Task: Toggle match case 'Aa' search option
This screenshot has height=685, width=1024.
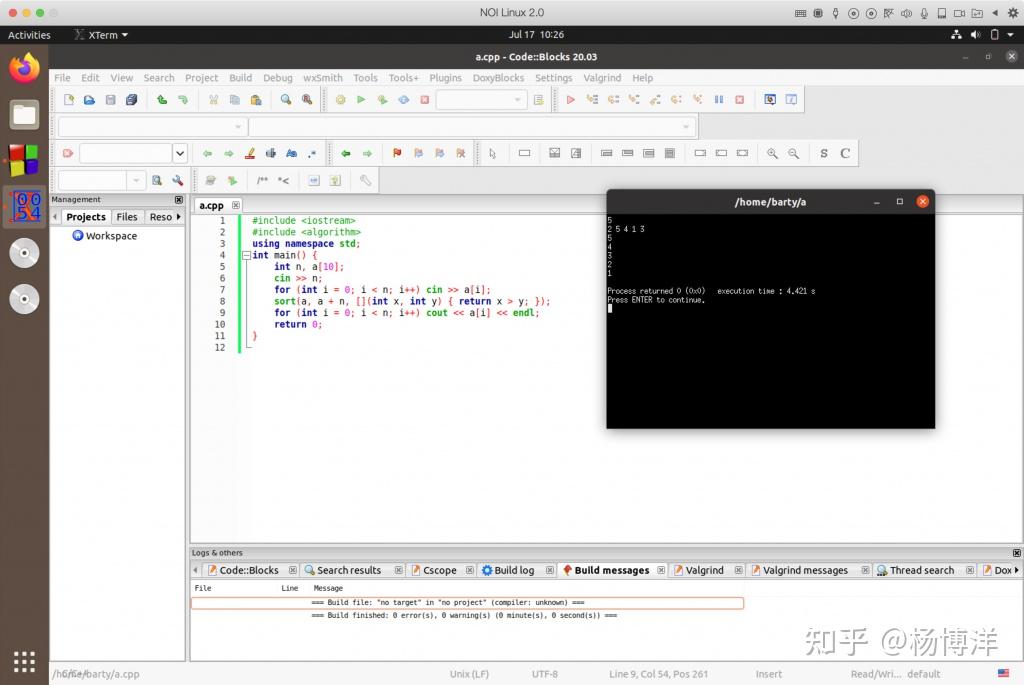Action: pyautogui.click(x=291, y=153)
